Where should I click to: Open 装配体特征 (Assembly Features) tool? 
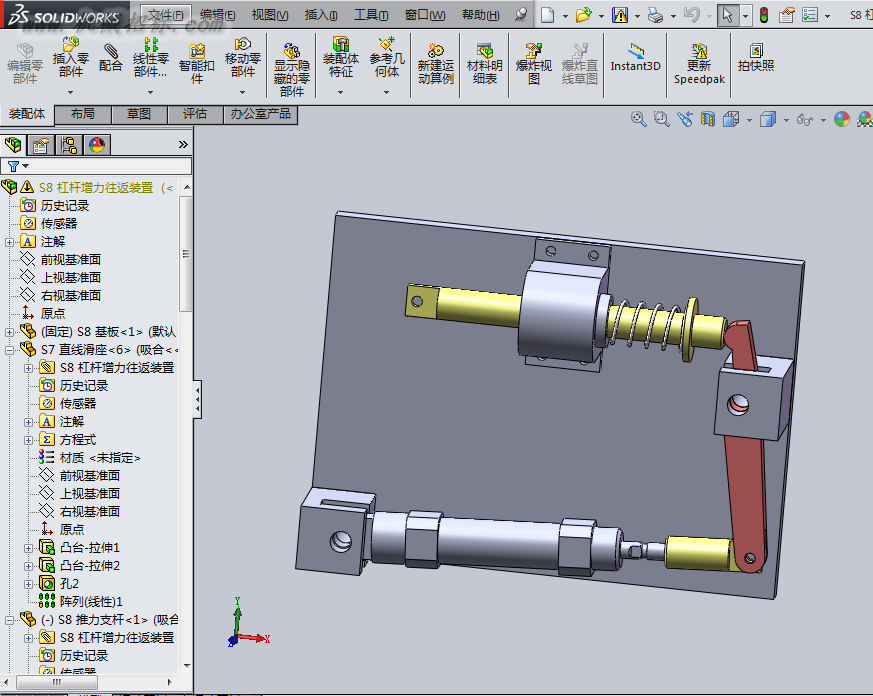(x=340, y=57)
